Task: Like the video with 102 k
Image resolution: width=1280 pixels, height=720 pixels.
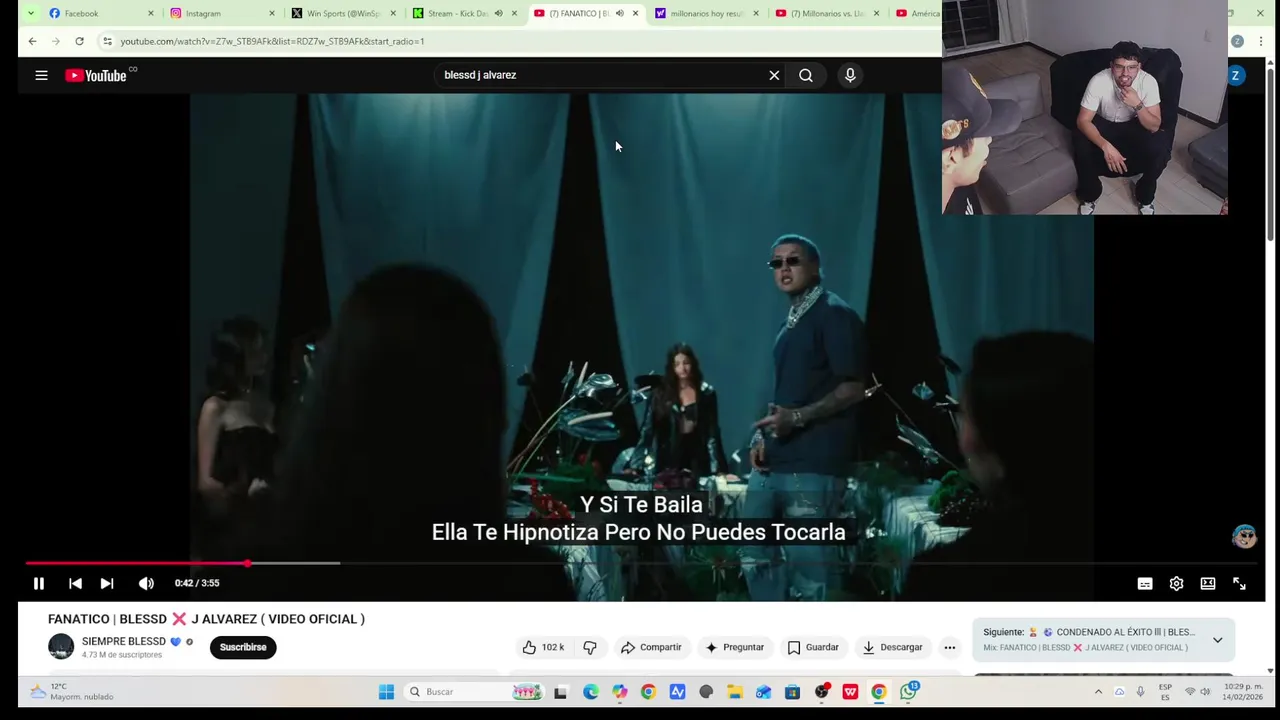Action: point(543,647)
